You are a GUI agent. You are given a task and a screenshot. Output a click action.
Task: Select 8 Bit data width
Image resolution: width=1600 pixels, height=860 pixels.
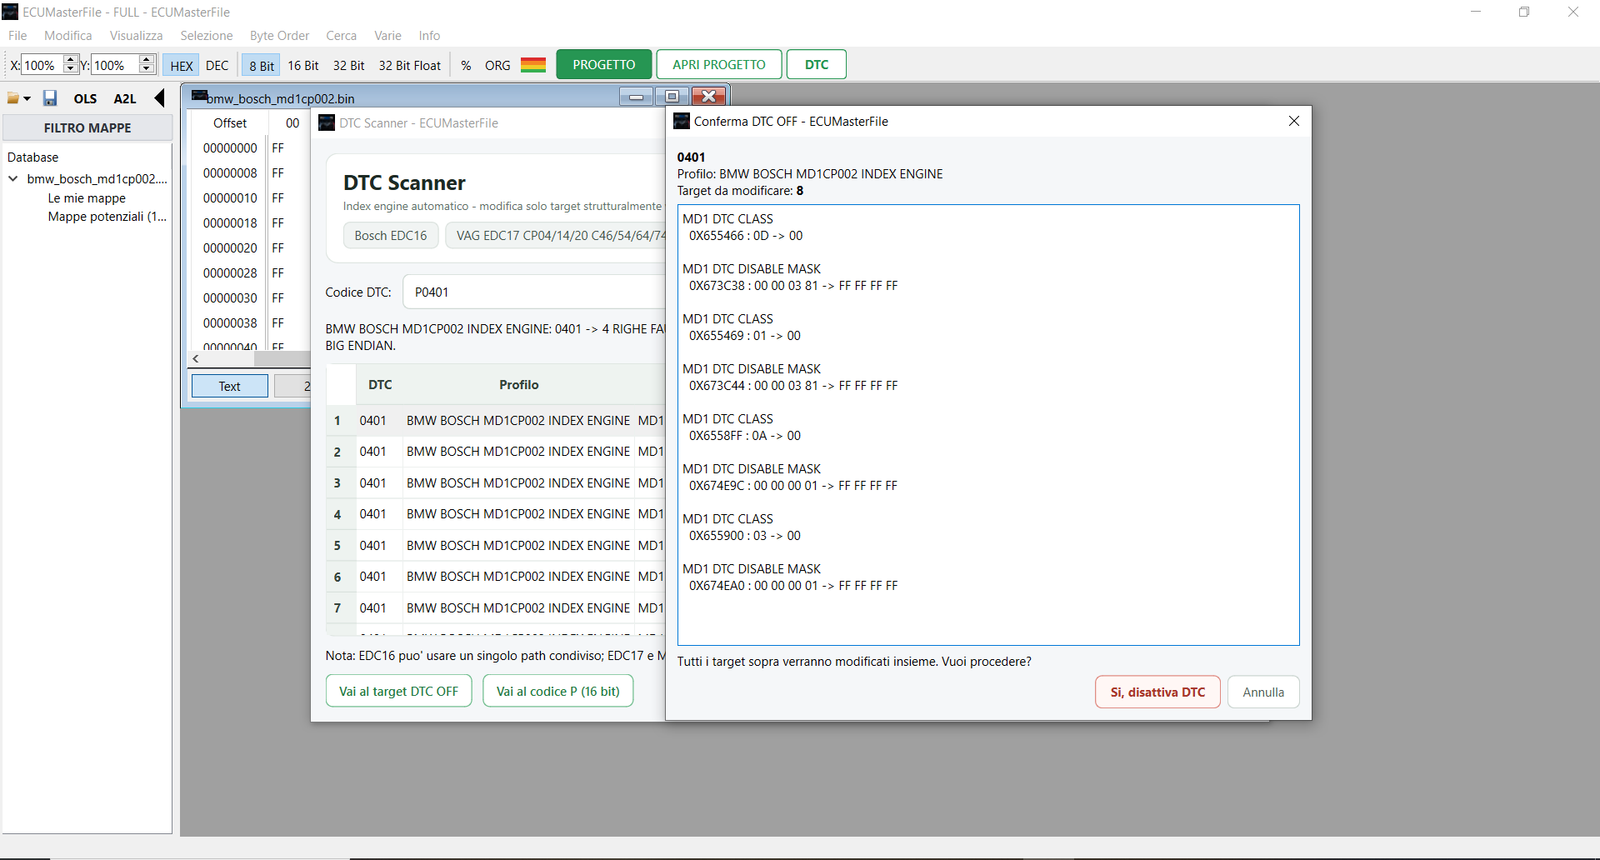pyautogui.click(x=261, y=66)
